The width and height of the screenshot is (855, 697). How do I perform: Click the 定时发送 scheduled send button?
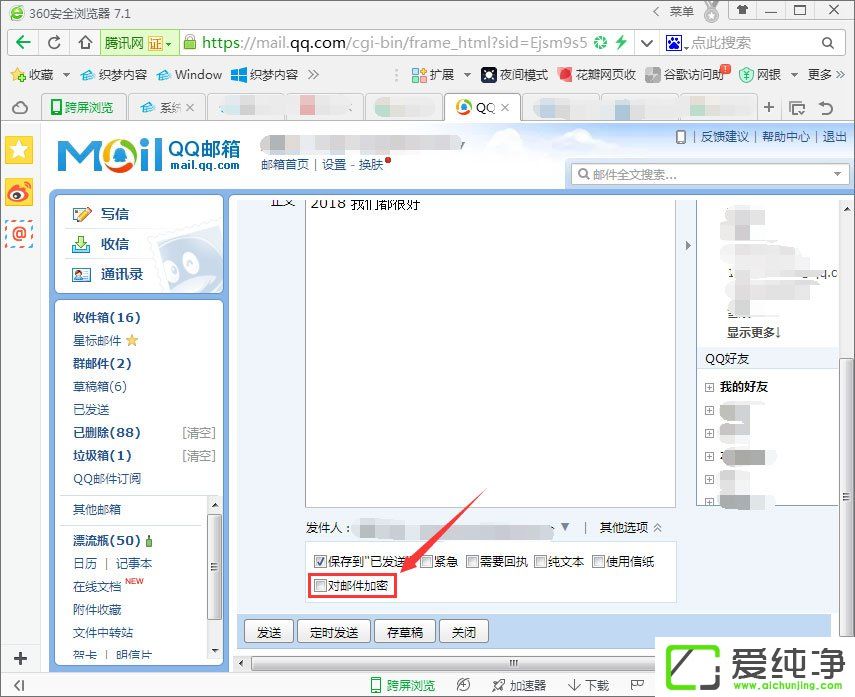coord(333,631)
